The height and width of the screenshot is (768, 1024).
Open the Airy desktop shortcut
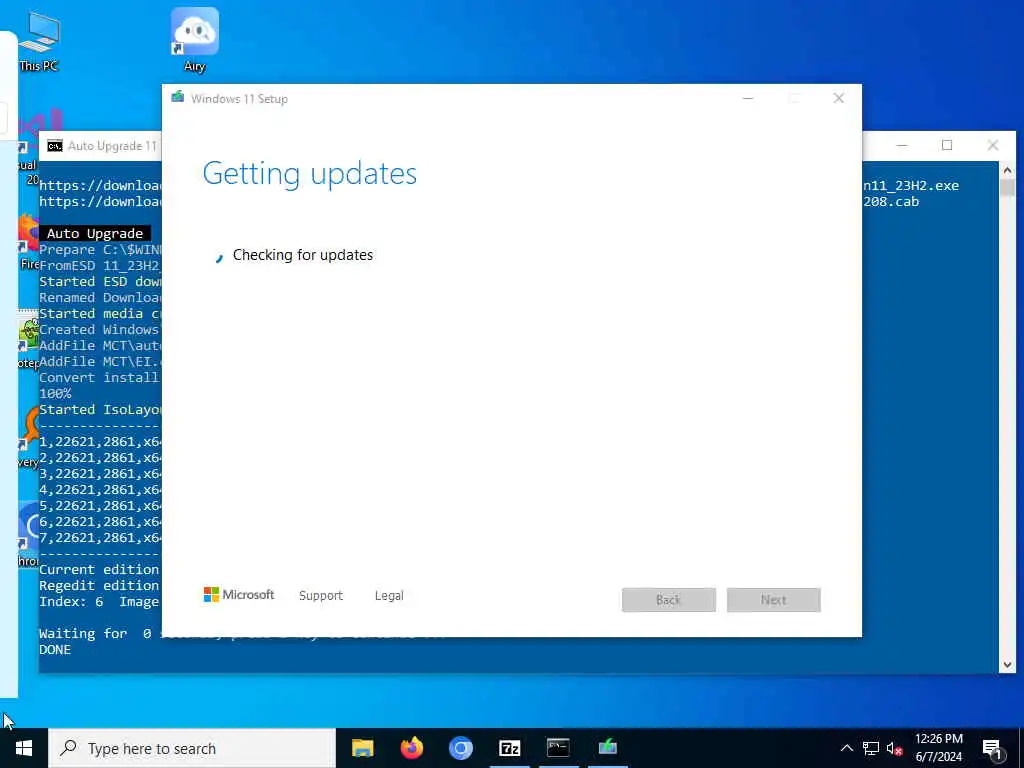pyautogui.click(x=195, y=39)
